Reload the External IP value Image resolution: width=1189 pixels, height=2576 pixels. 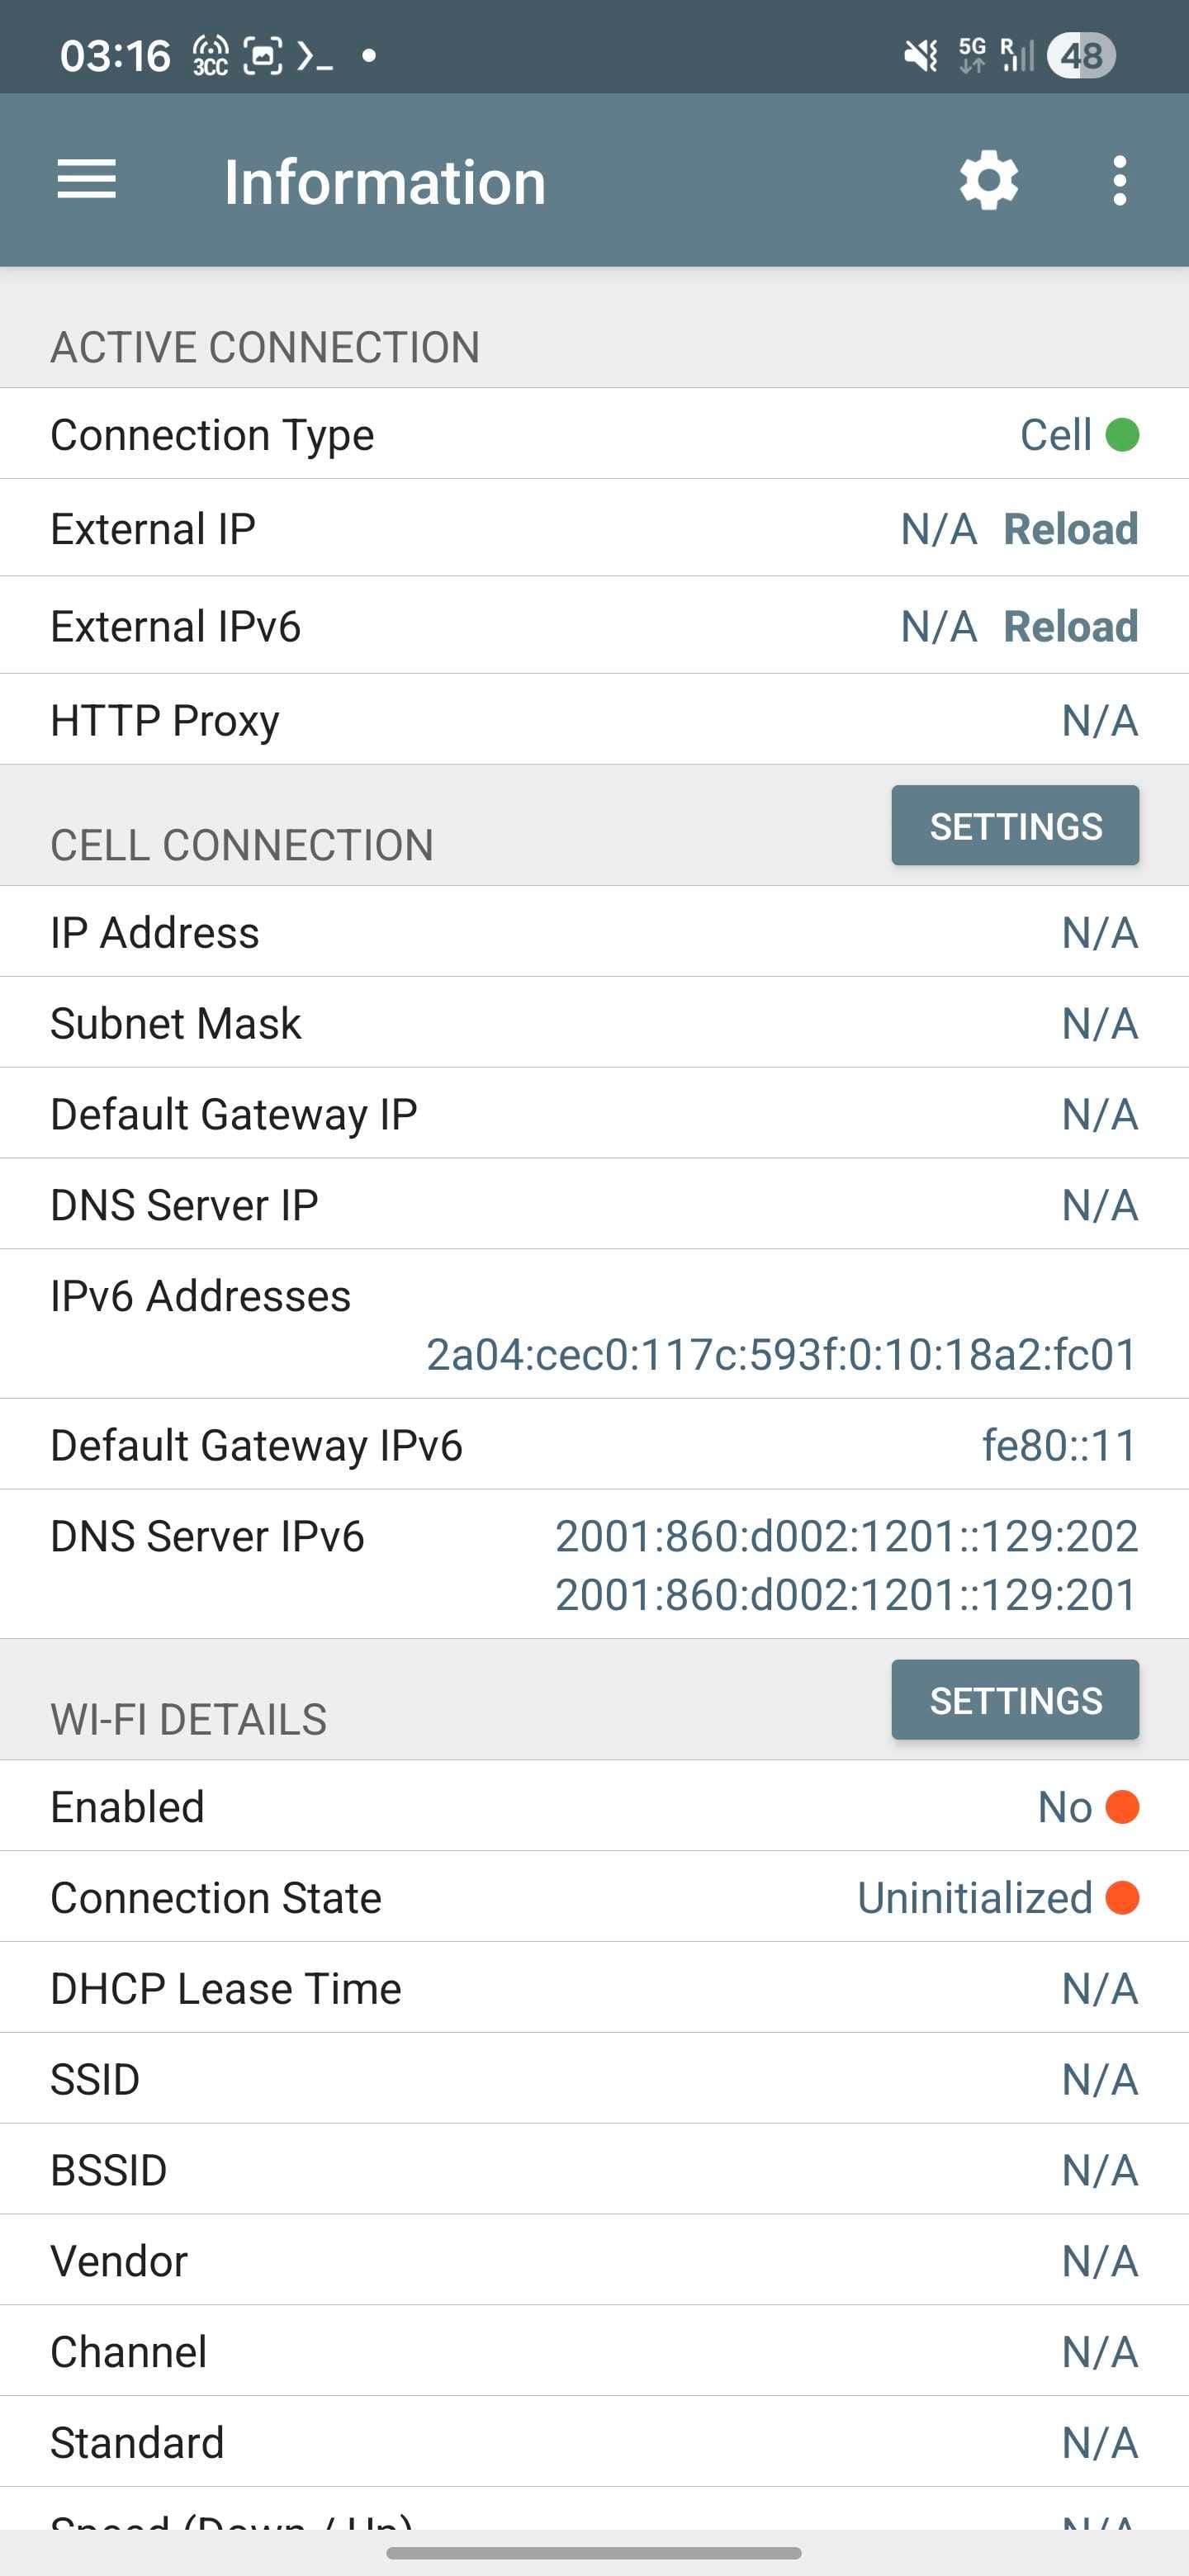pyautogui.click(x=1071, y=529)
